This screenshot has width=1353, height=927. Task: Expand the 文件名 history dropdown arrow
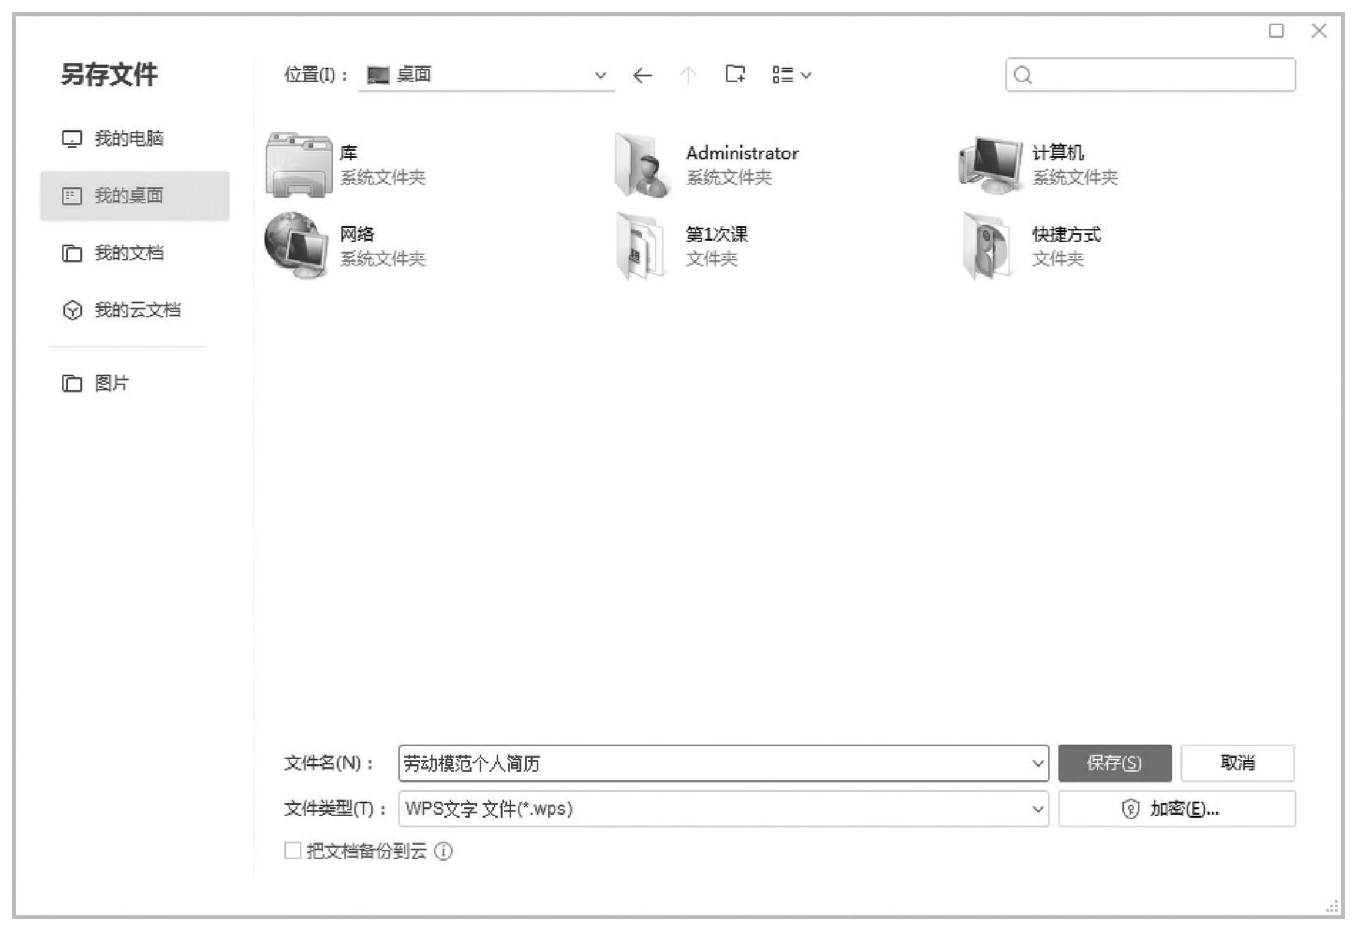(x=1037, y=764)
